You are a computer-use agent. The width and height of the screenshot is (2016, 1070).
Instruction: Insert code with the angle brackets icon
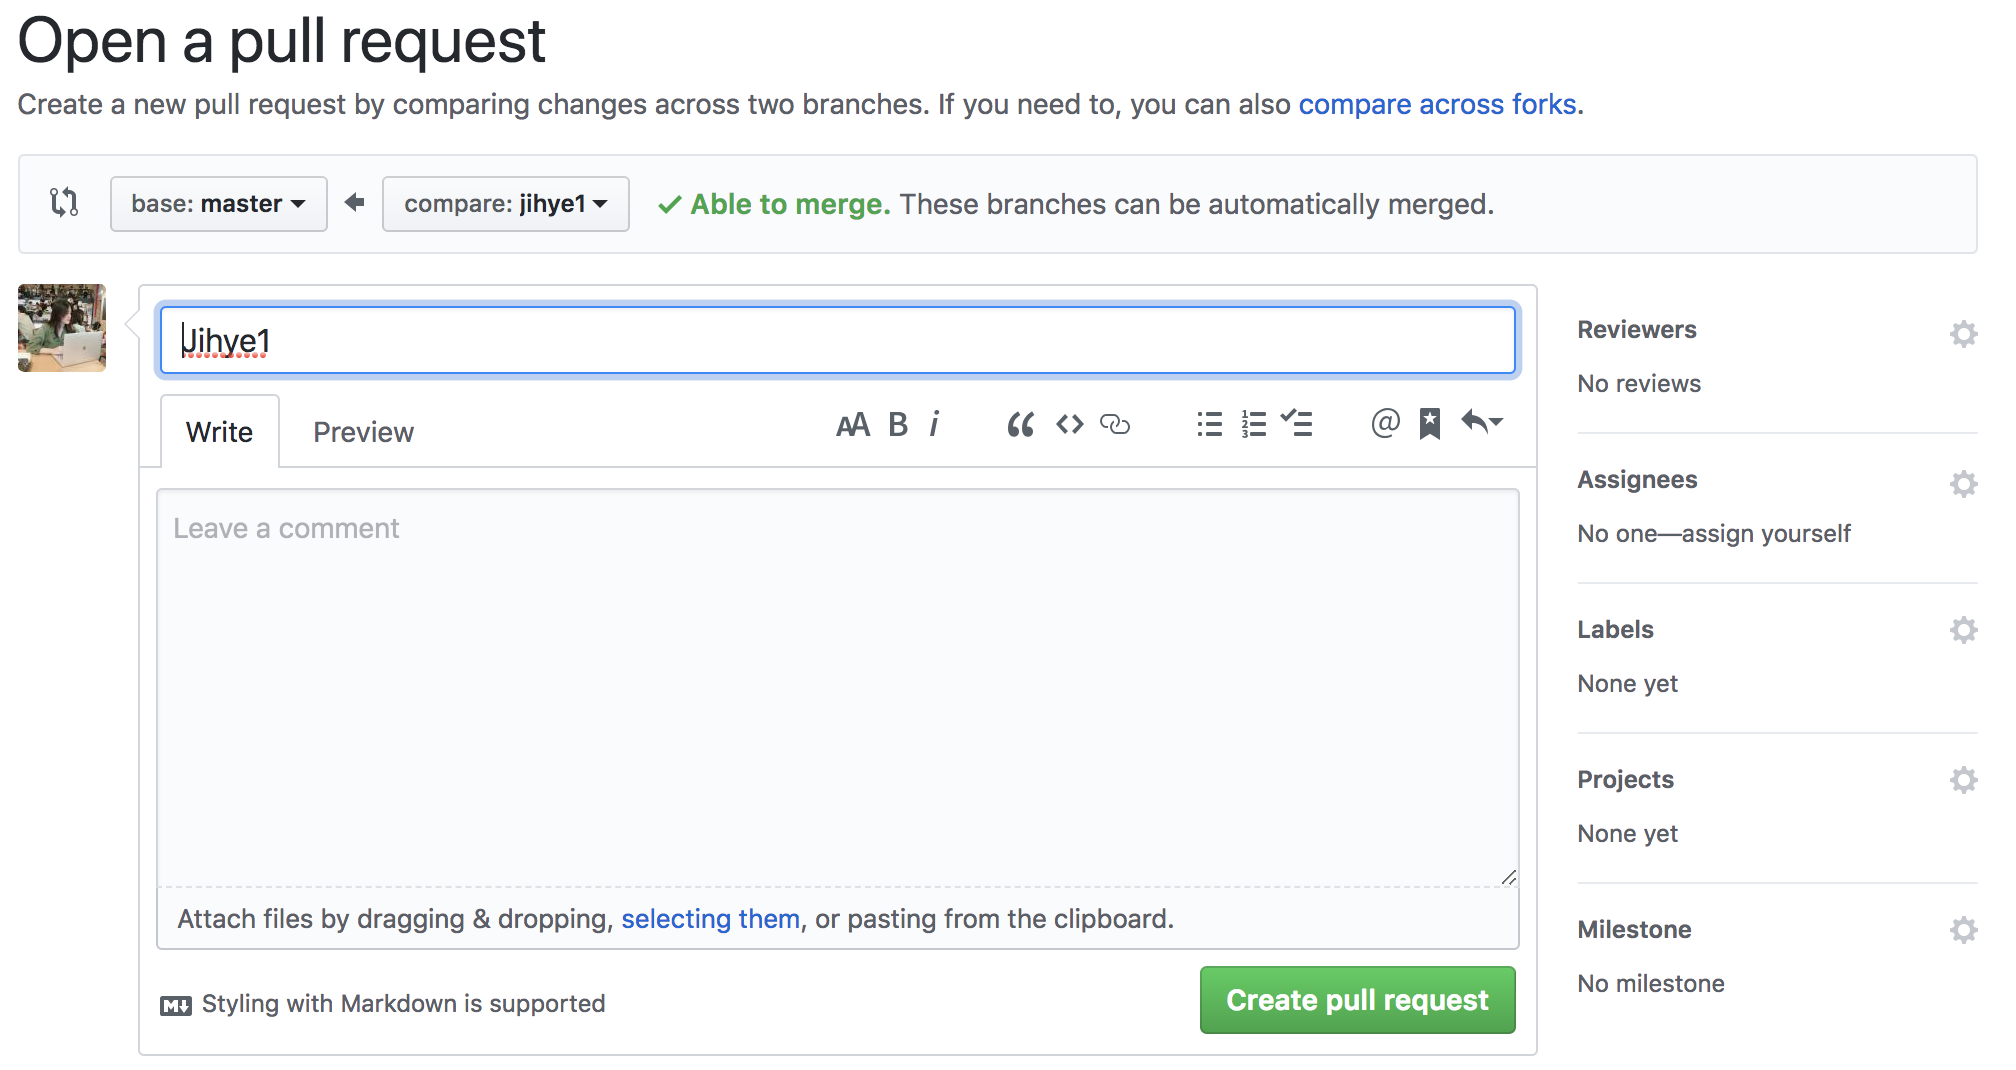click(1069, 425)
